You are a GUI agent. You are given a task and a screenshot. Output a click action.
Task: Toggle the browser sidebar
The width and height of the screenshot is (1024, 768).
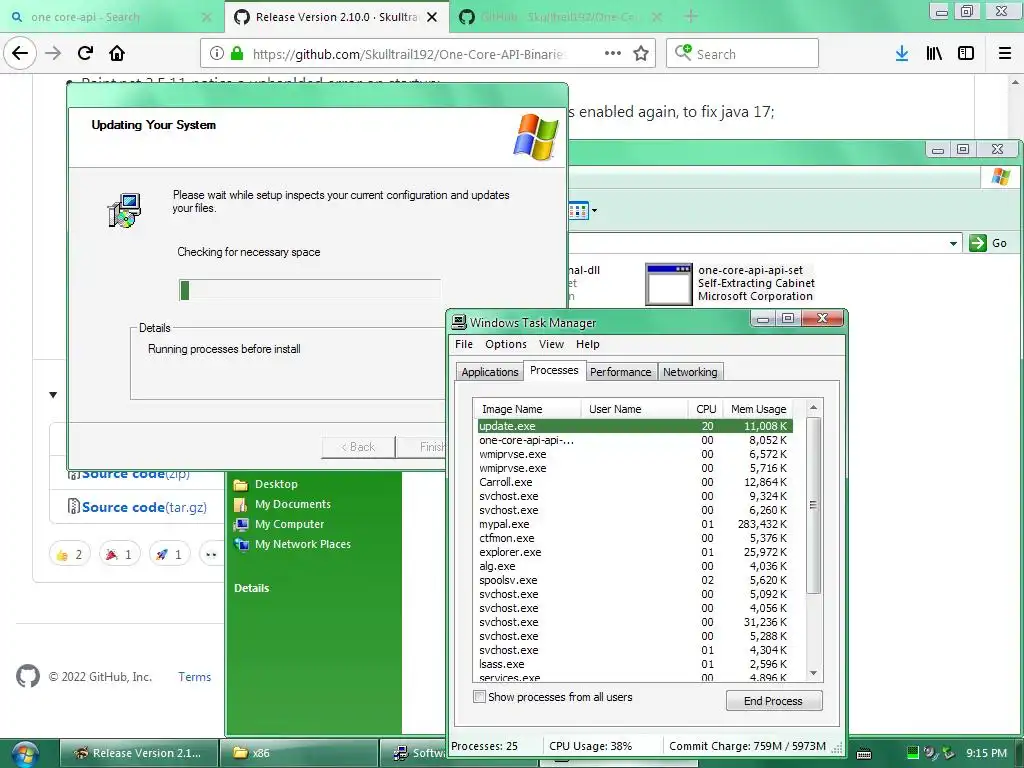tap(966, 54)
